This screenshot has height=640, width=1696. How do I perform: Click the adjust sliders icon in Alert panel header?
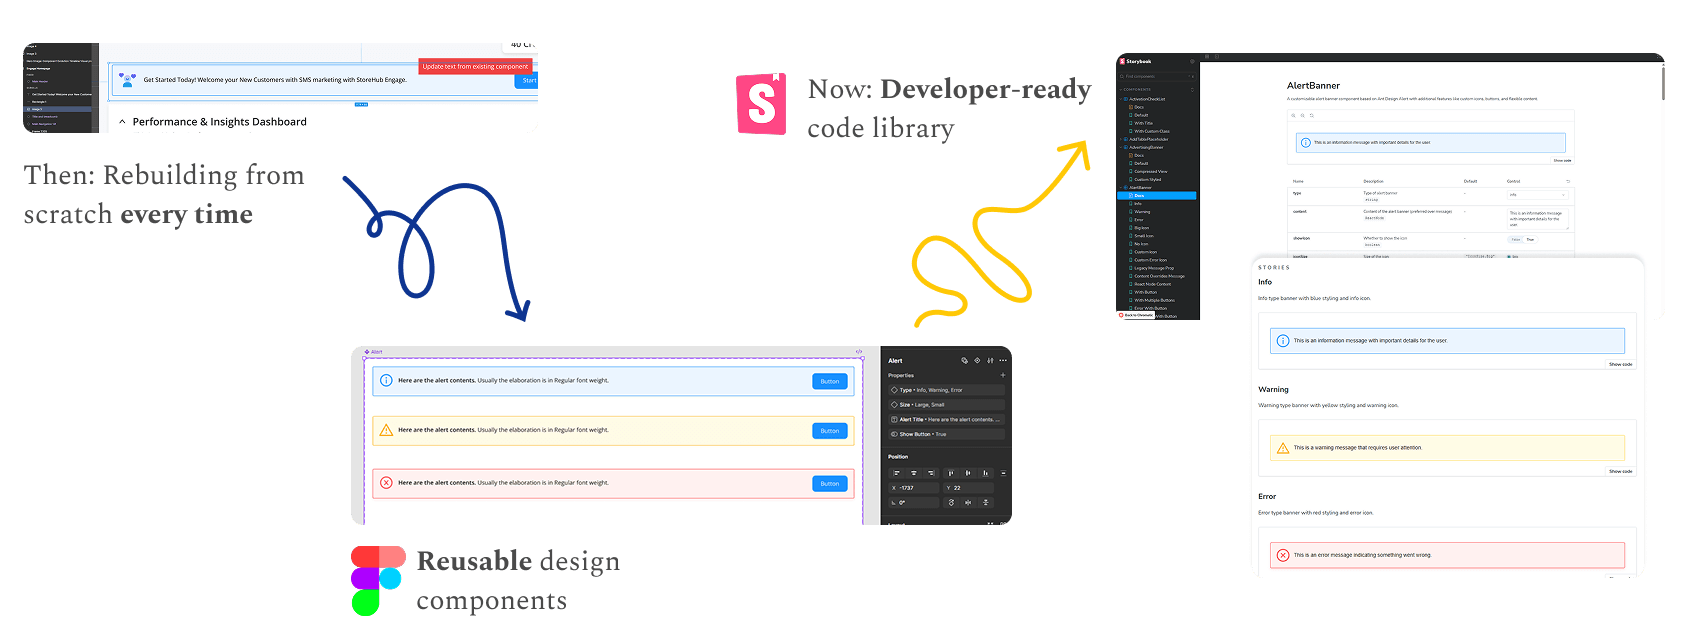[990, 361]
